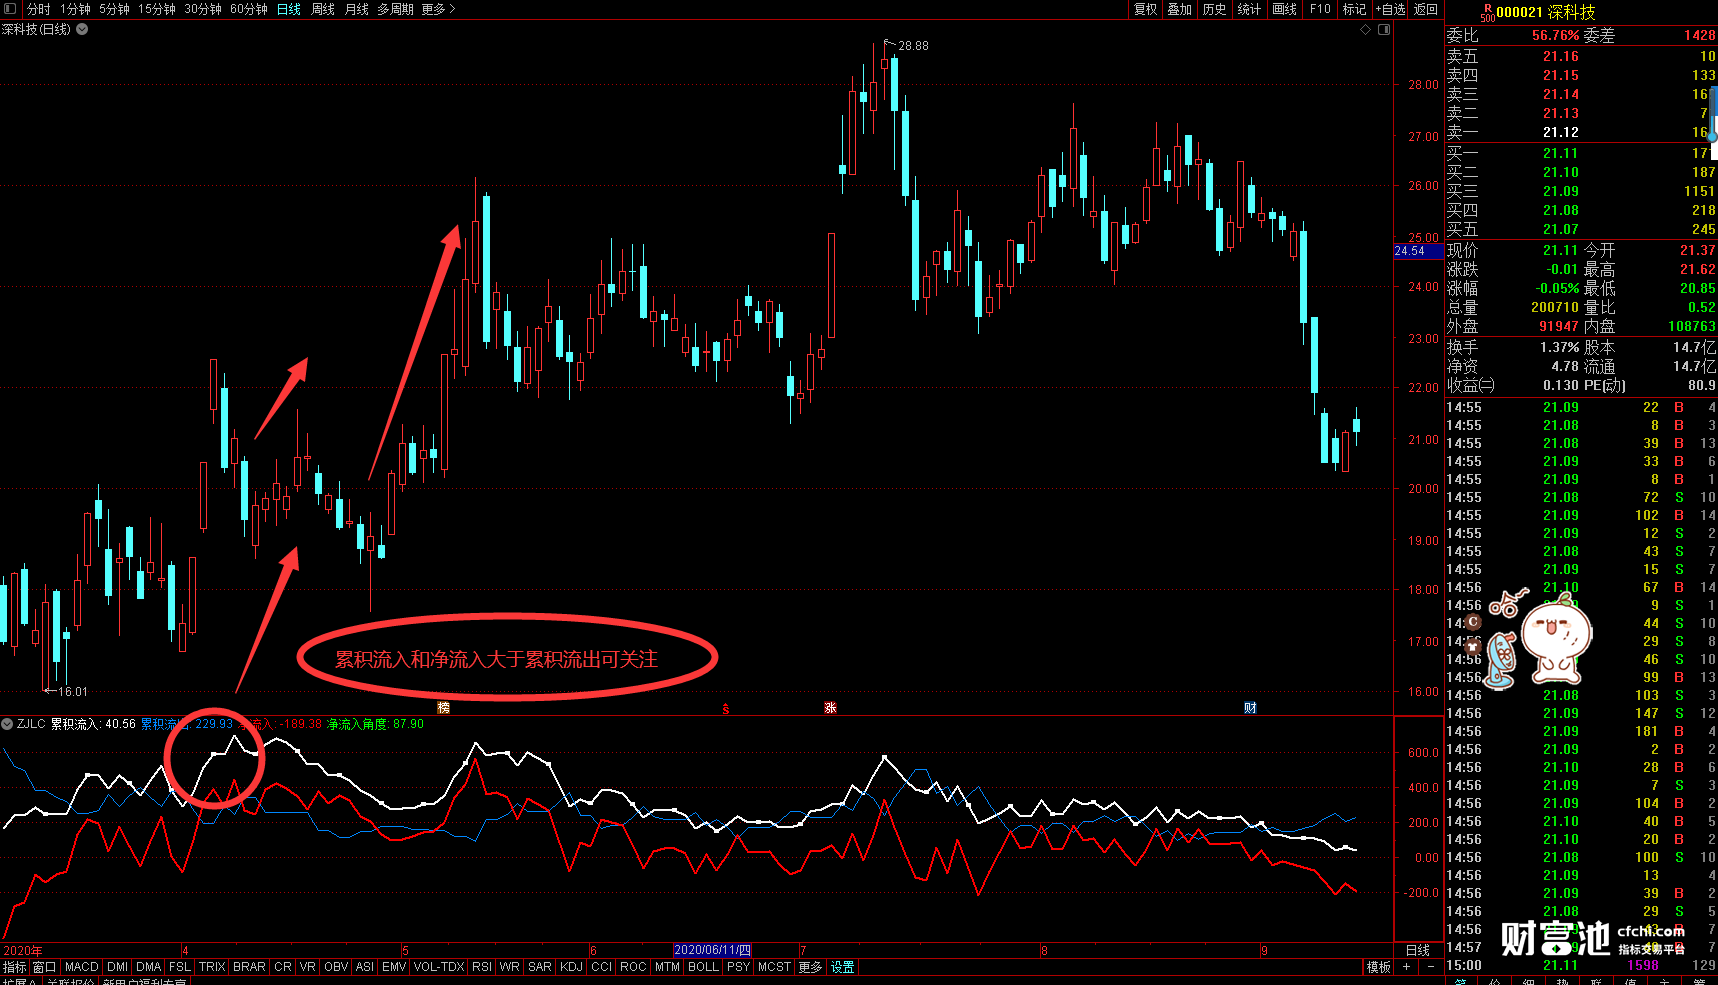Image resolution: width=1718 pixels, height=985 pixels.
Task: Enable the MACD indicator
Action: pyautogui.click(x=81, y=967)
